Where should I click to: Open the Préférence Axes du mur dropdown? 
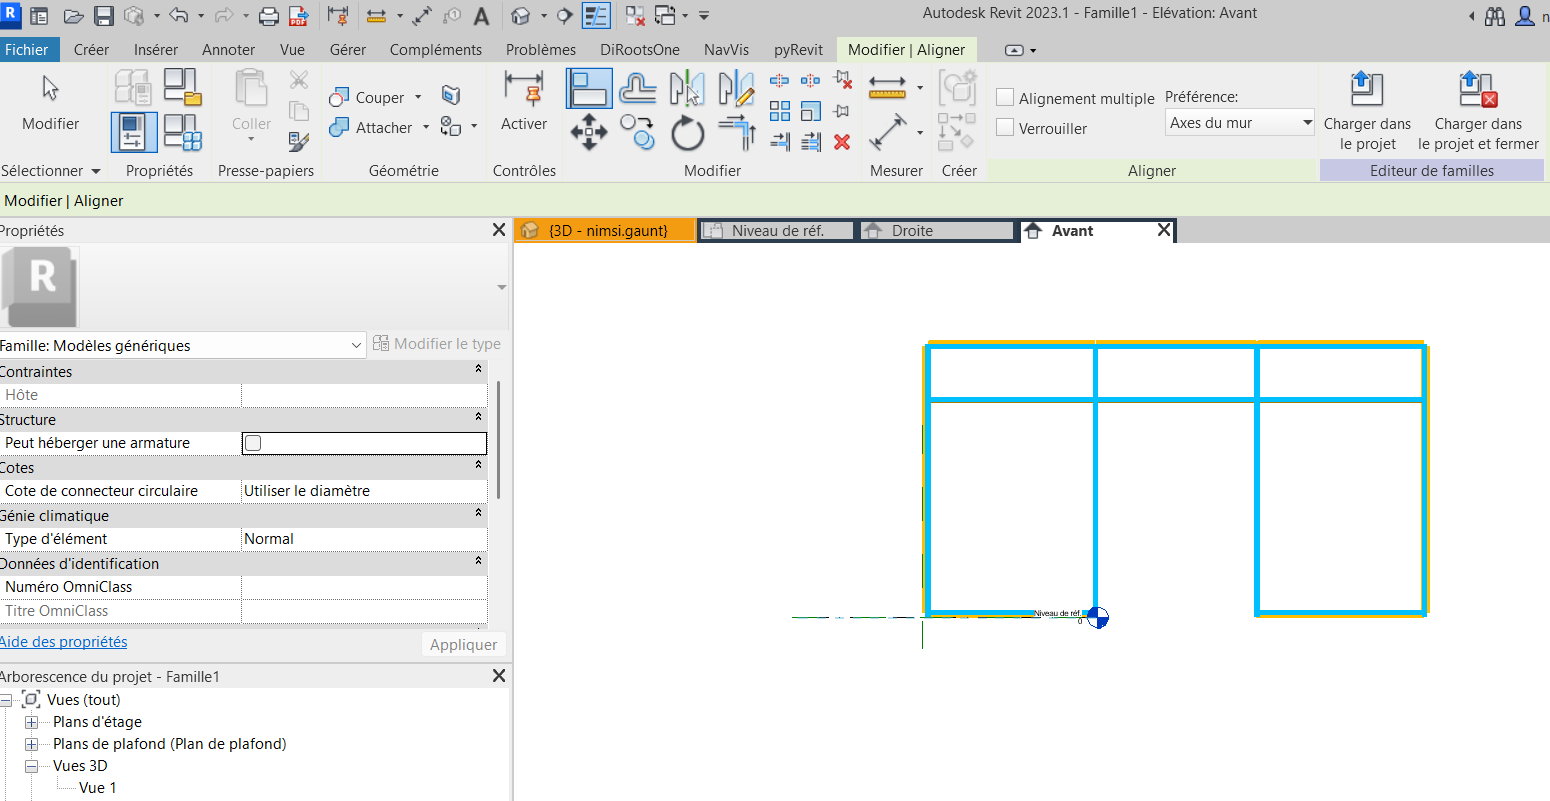tap(1240, 123)
